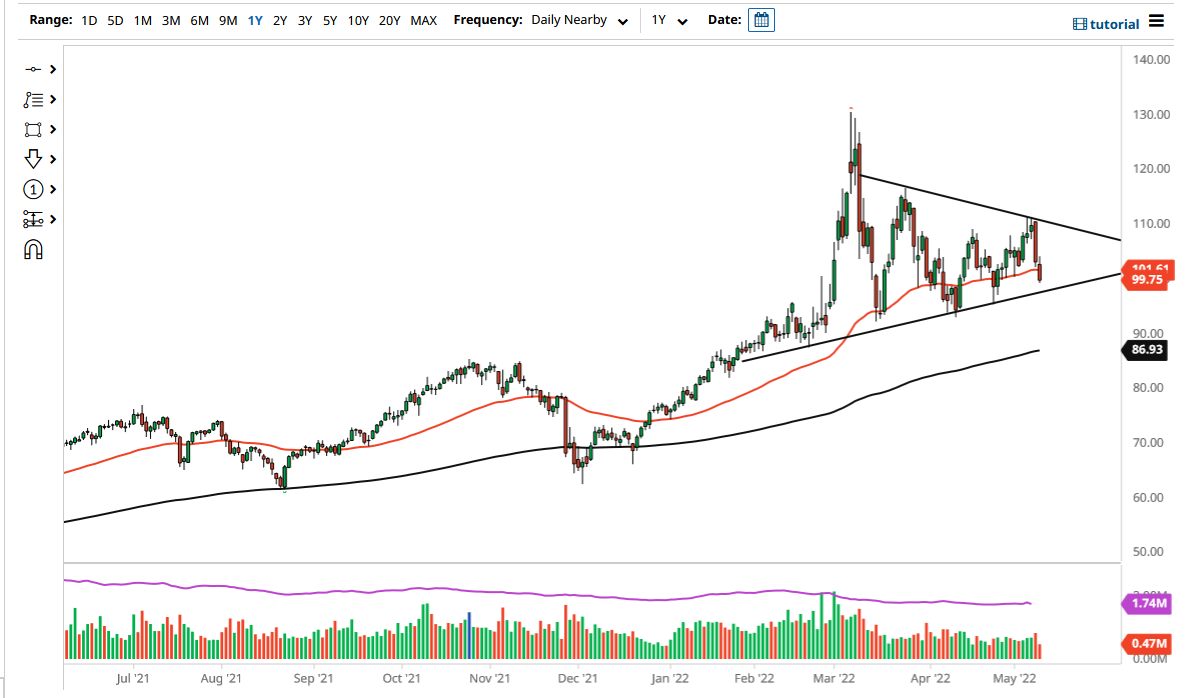Viewport: 1186px width, 698px height.
Task: Switch chart range to MAX
Action: [x=423, y=19]
